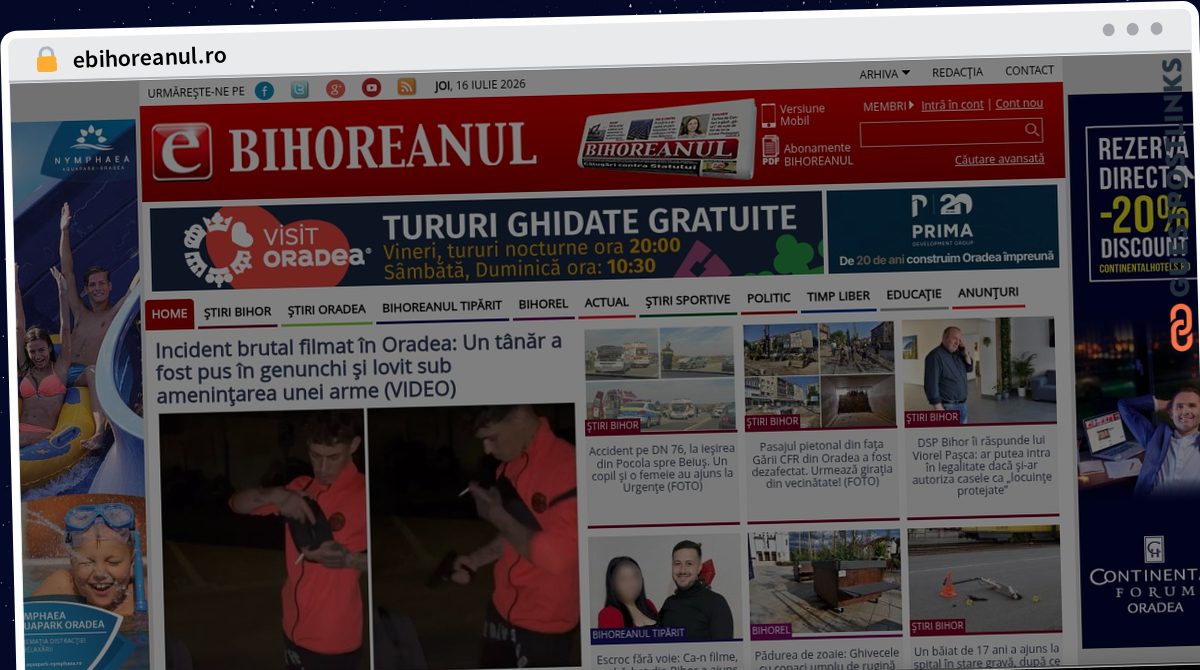The height and width of the screenshot is (670, 1200).
Task: Click the Abonamente BIHOREANUL link
Action: (818, 154)
